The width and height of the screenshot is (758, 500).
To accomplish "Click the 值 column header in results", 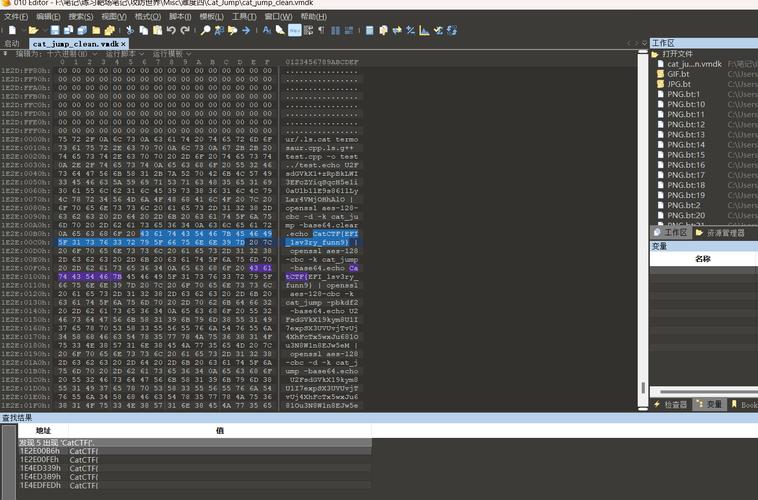I will click(220, 430).
